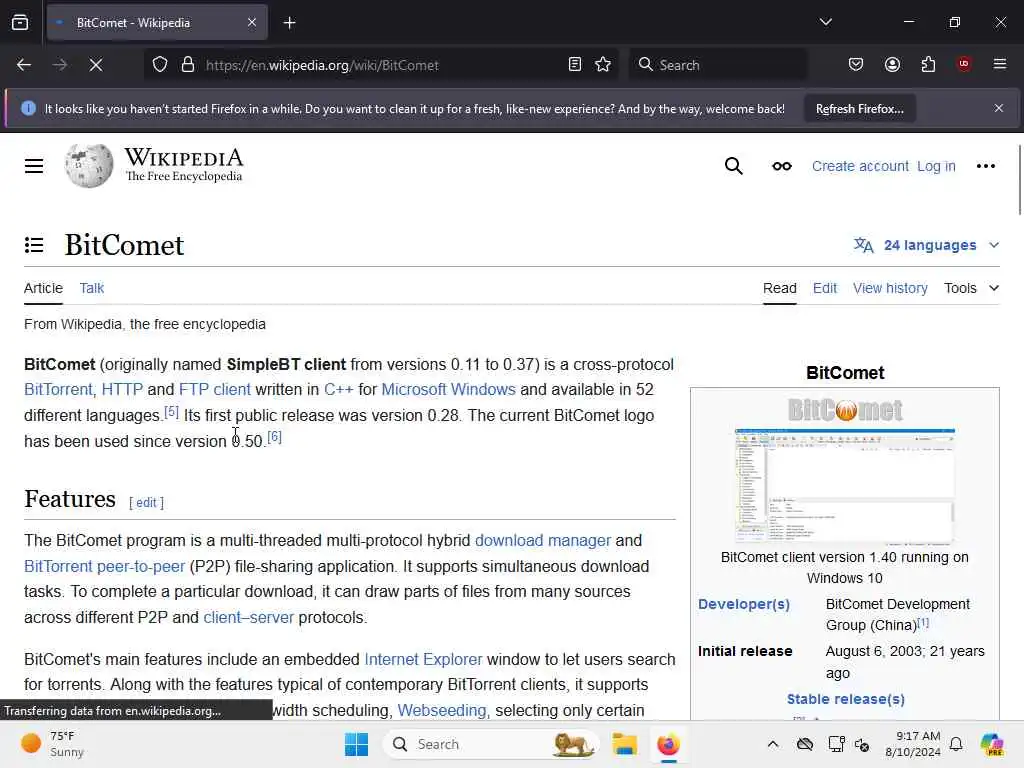This screenshot has width=1024, height=768.
Task: Show site security padlock info
Action: tap(188, 65)
